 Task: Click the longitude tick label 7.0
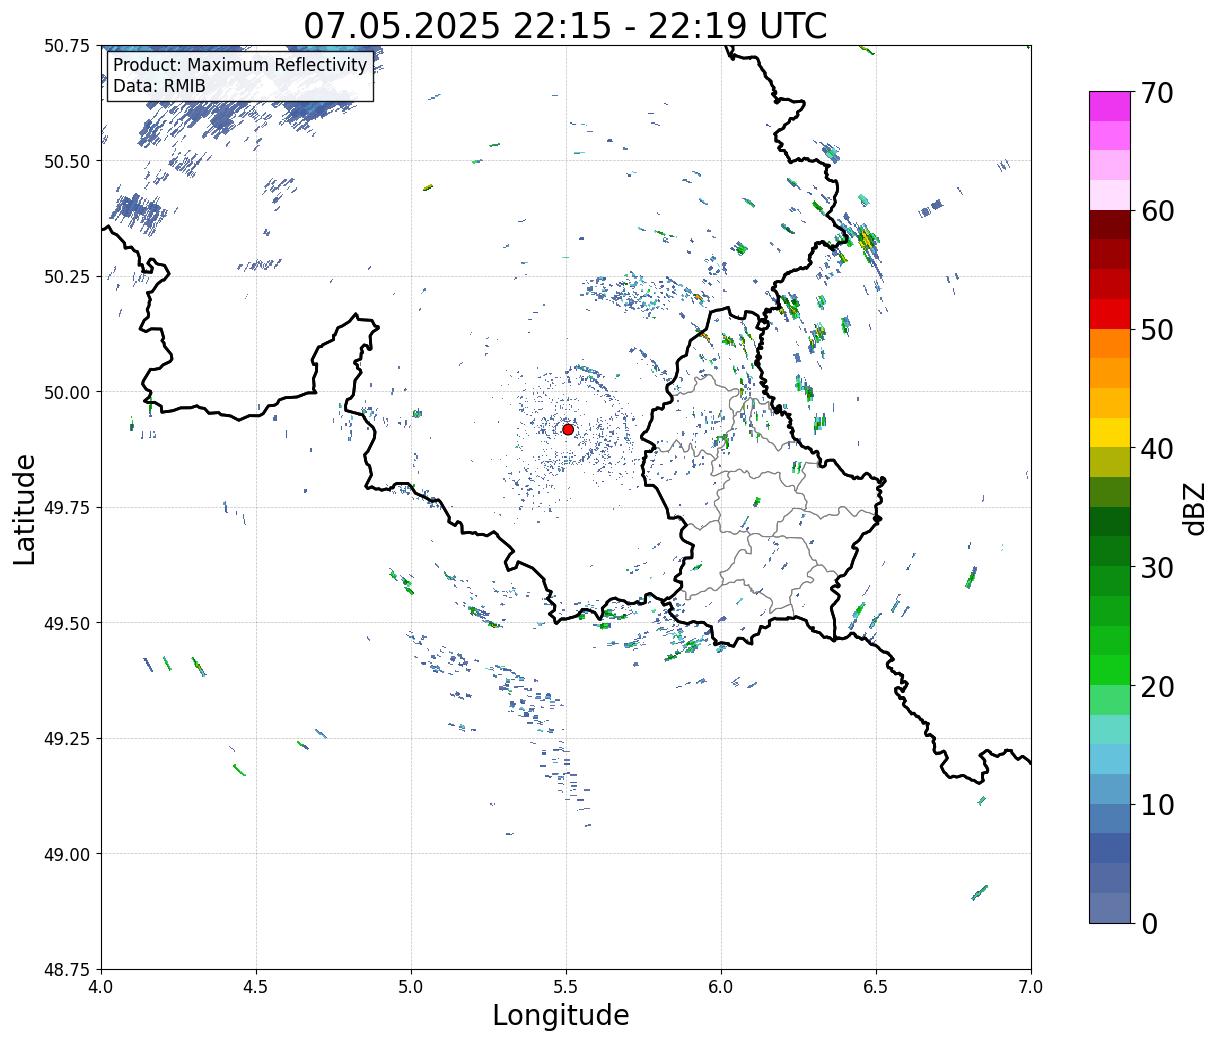click(1031, 987)
